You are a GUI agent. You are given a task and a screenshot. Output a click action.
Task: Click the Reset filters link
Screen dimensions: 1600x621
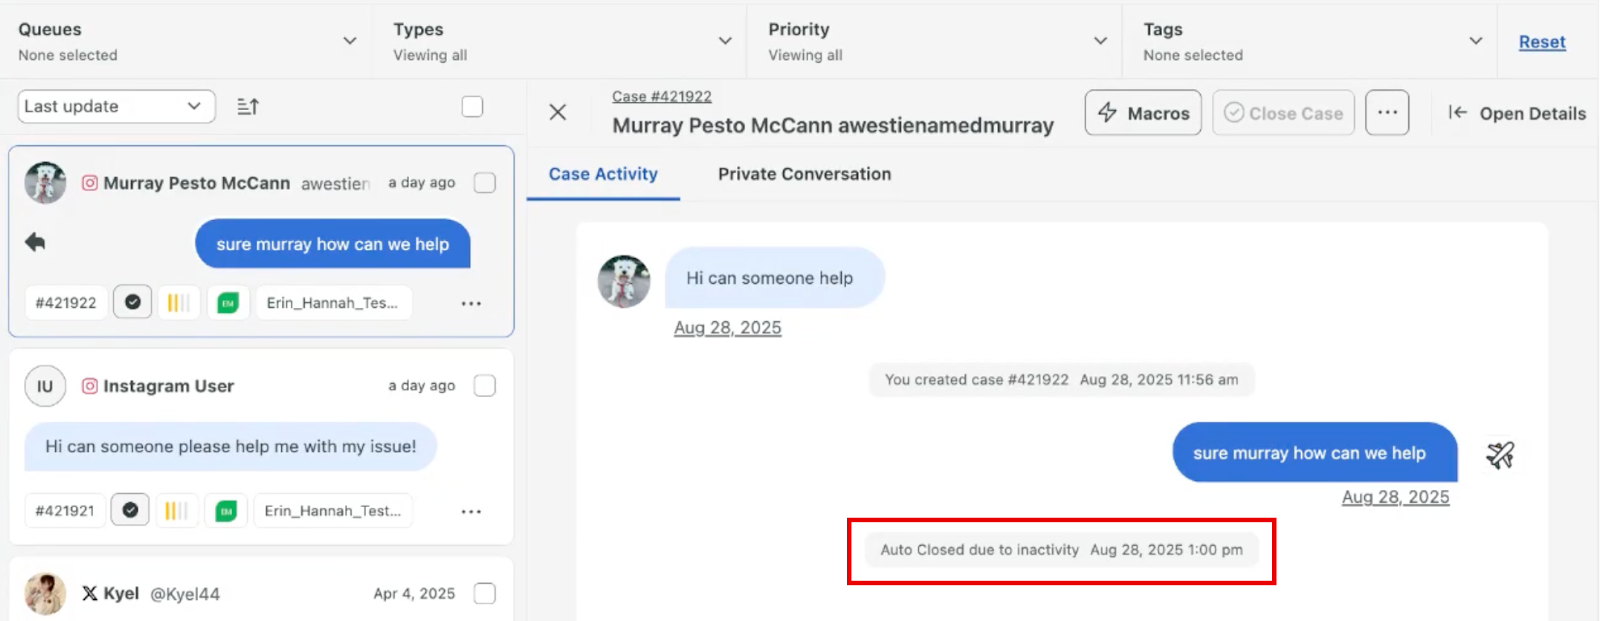[x=1541, y=42]
